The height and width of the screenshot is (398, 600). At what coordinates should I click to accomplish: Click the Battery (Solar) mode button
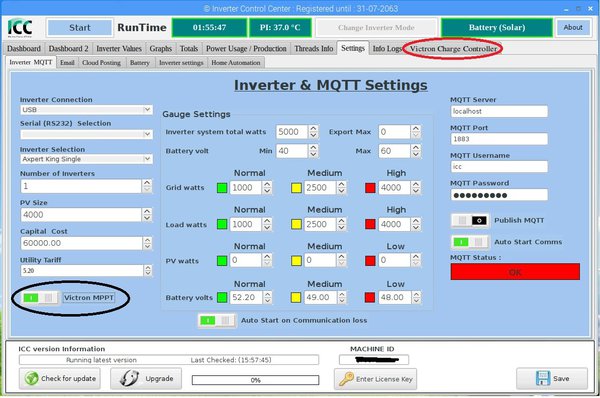[x=497, y=28]
